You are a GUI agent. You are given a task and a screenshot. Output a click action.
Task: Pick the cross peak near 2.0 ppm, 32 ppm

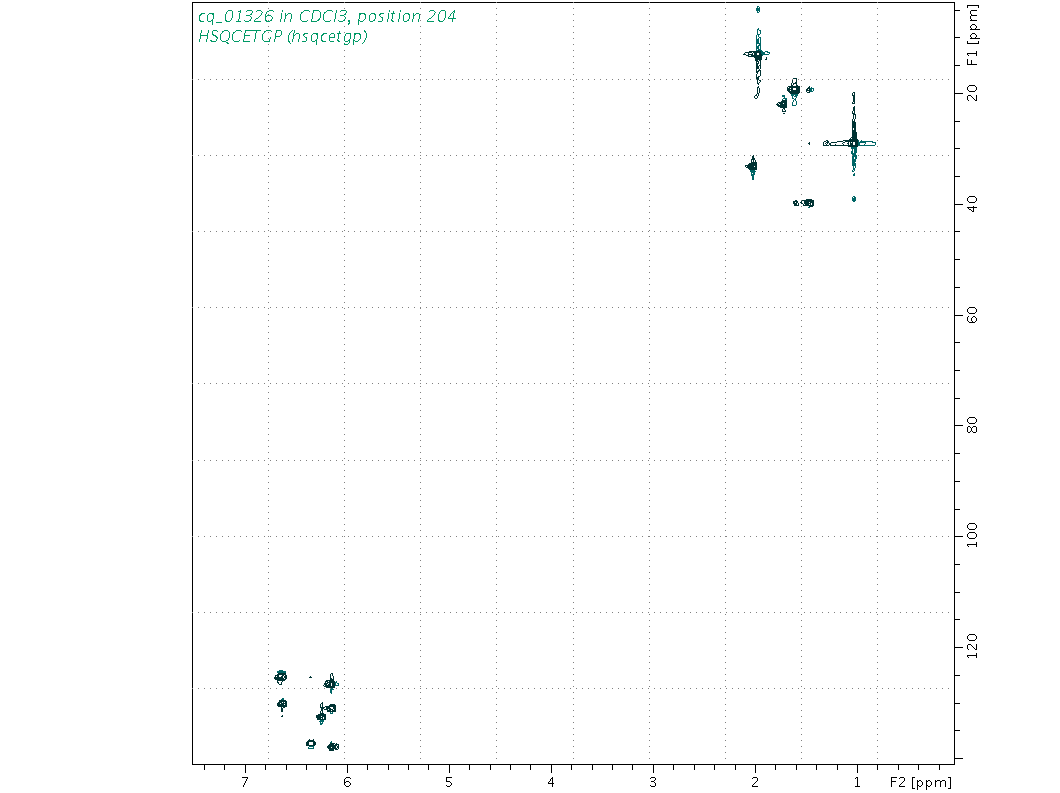pyautogui.click(x=752, y=166)
